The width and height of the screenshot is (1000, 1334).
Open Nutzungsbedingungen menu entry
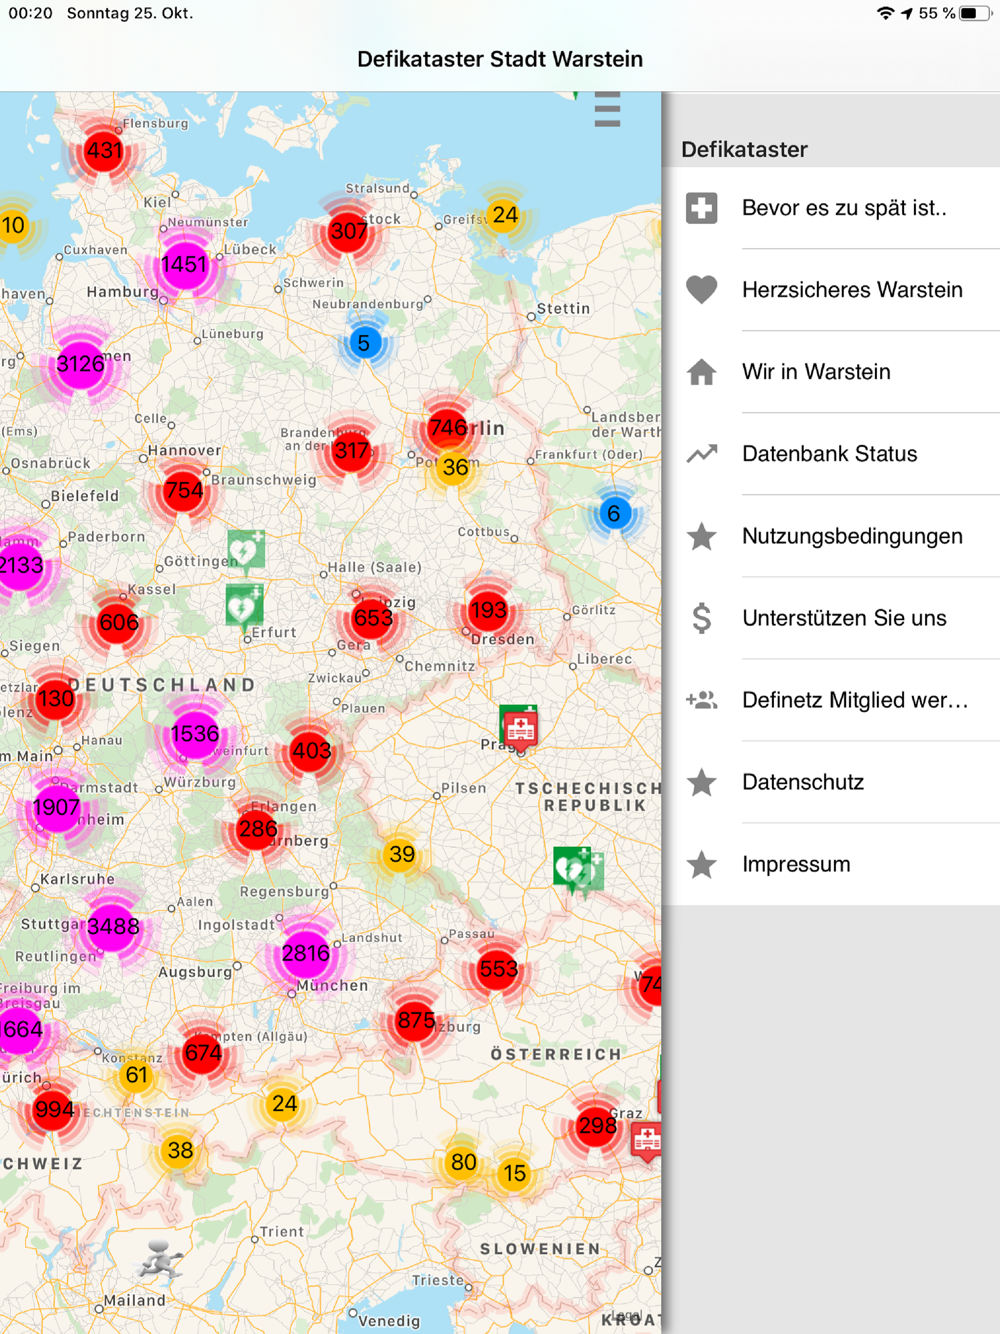831,536
